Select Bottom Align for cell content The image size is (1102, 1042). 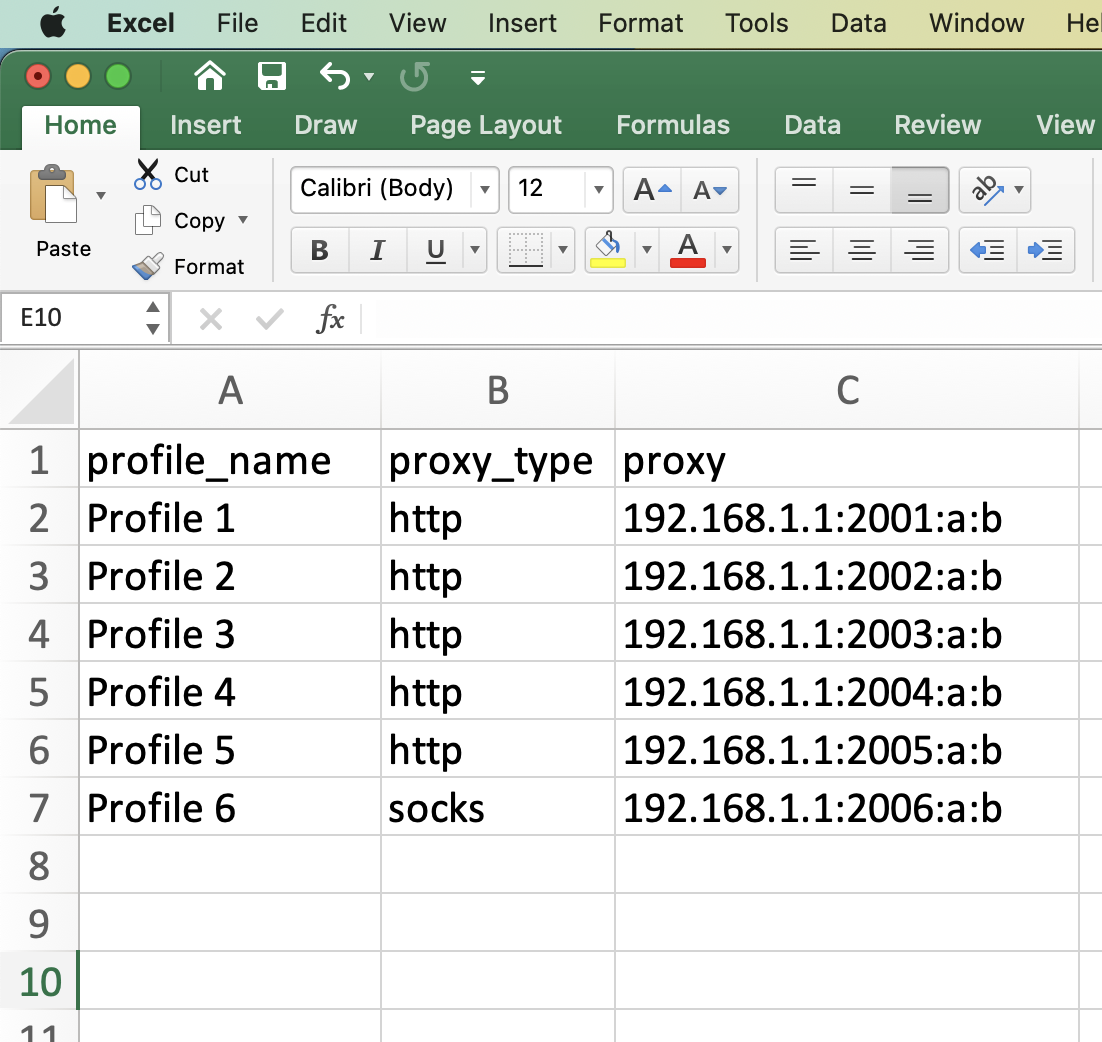(x=919, y=190)
